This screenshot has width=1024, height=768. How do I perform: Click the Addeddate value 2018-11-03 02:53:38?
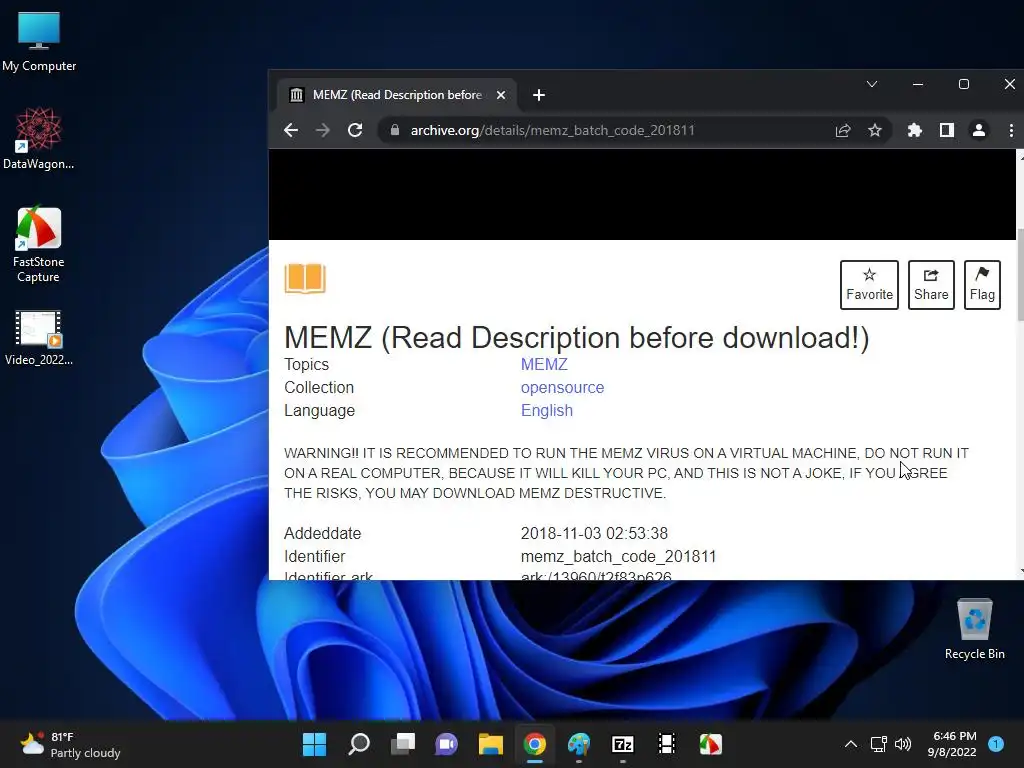[x=594, y=534]
